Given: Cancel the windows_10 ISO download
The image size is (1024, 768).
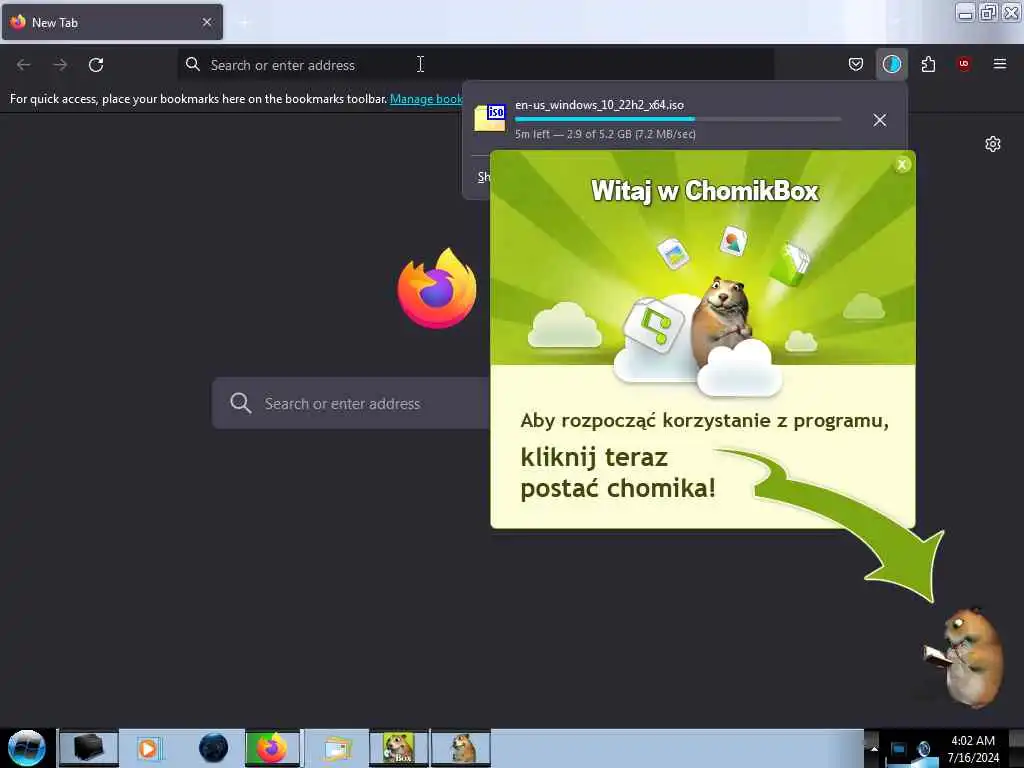Looking at the screenshot, I should tap(880, 120).
